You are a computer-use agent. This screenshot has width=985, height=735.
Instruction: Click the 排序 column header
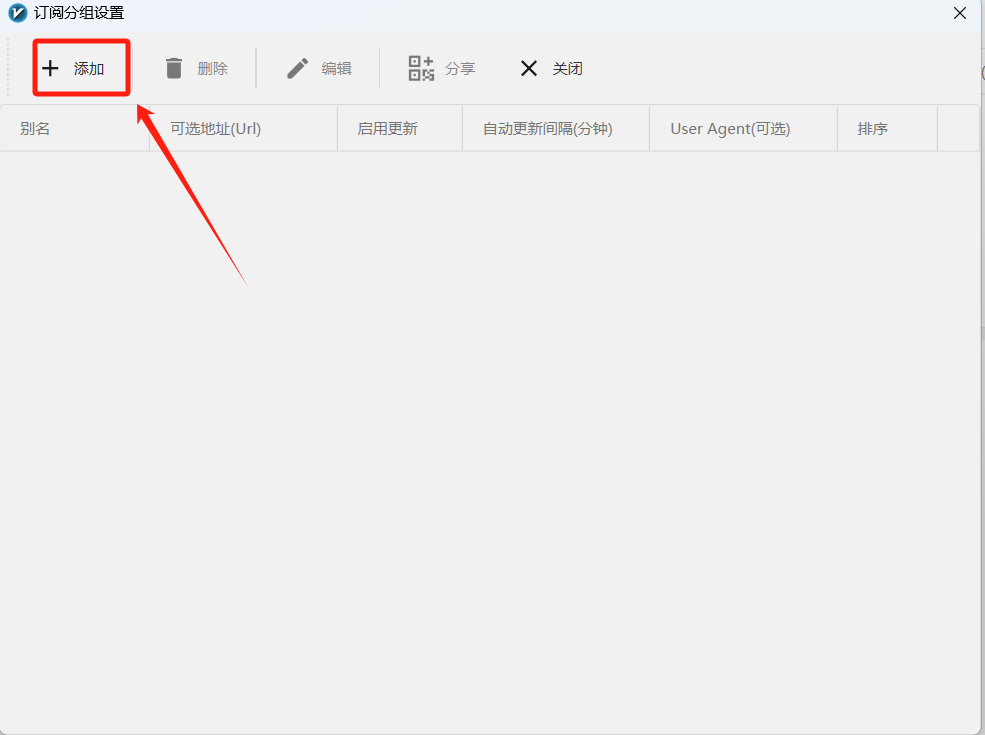pyautogui.click(x=872, y=129)
